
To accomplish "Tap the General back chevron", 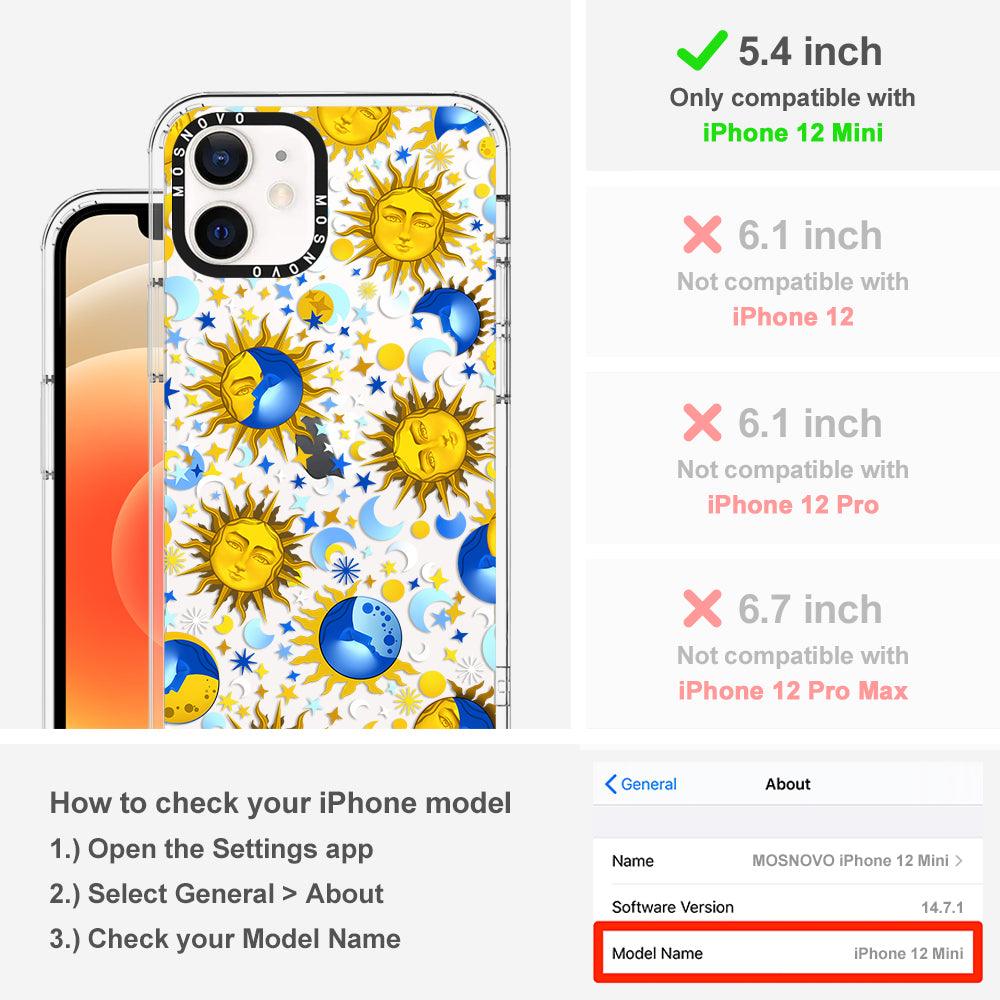I will pyautogui.click(x=610, y=784).
